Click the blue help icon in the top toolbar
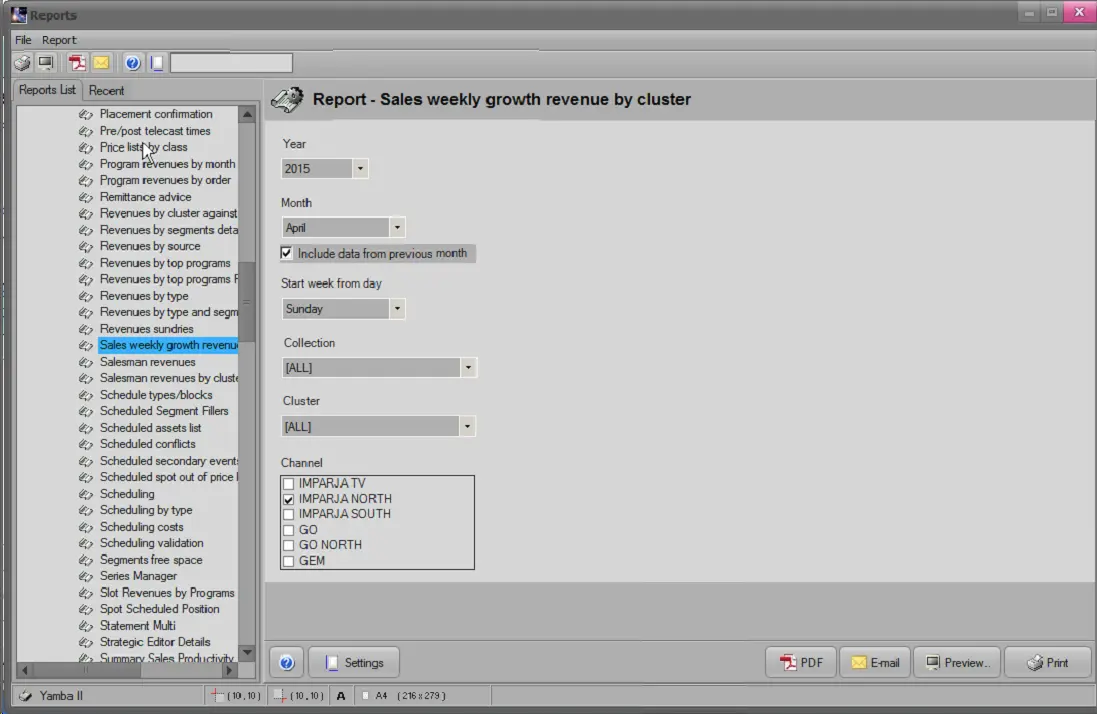The height and width of the screenshot is (714, 1097). point(132,63)
